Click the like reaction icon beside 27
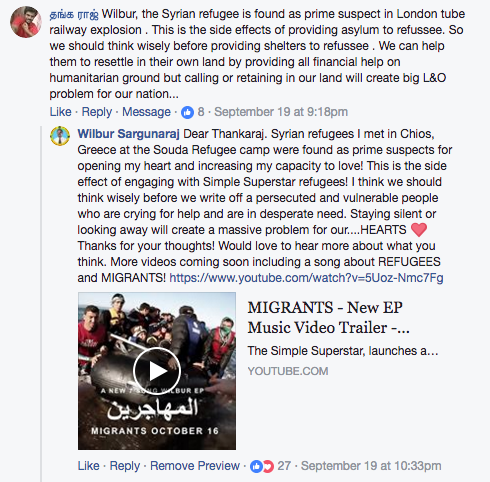This screenshot has height=482, width=490. coord(256,466)
